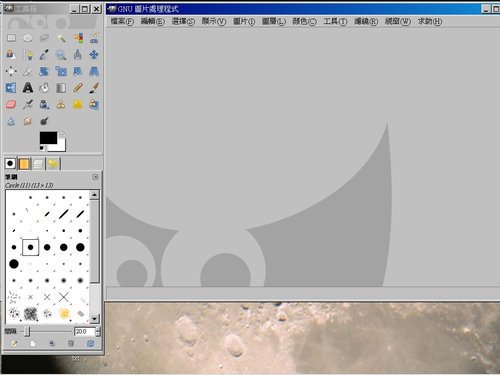Open the 顏色(C) Colors menu
Image resolution: width=500 pixels, height=375 pixels.
(304, 22)
